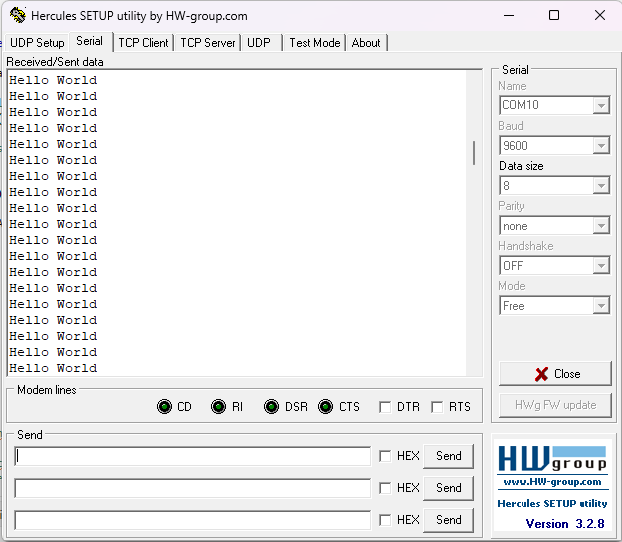Check HEX for the second send field
This screenshot has height=542, width=622.
click(385, 488)
